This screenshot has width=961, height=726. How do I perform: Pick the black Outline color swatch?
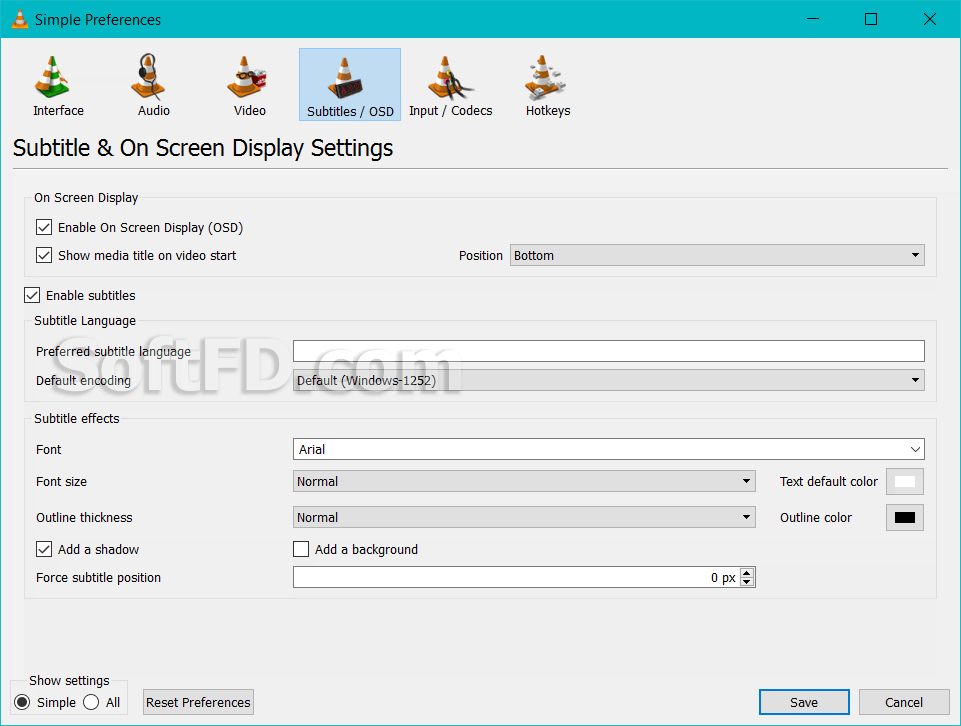[x=905, y=517]
